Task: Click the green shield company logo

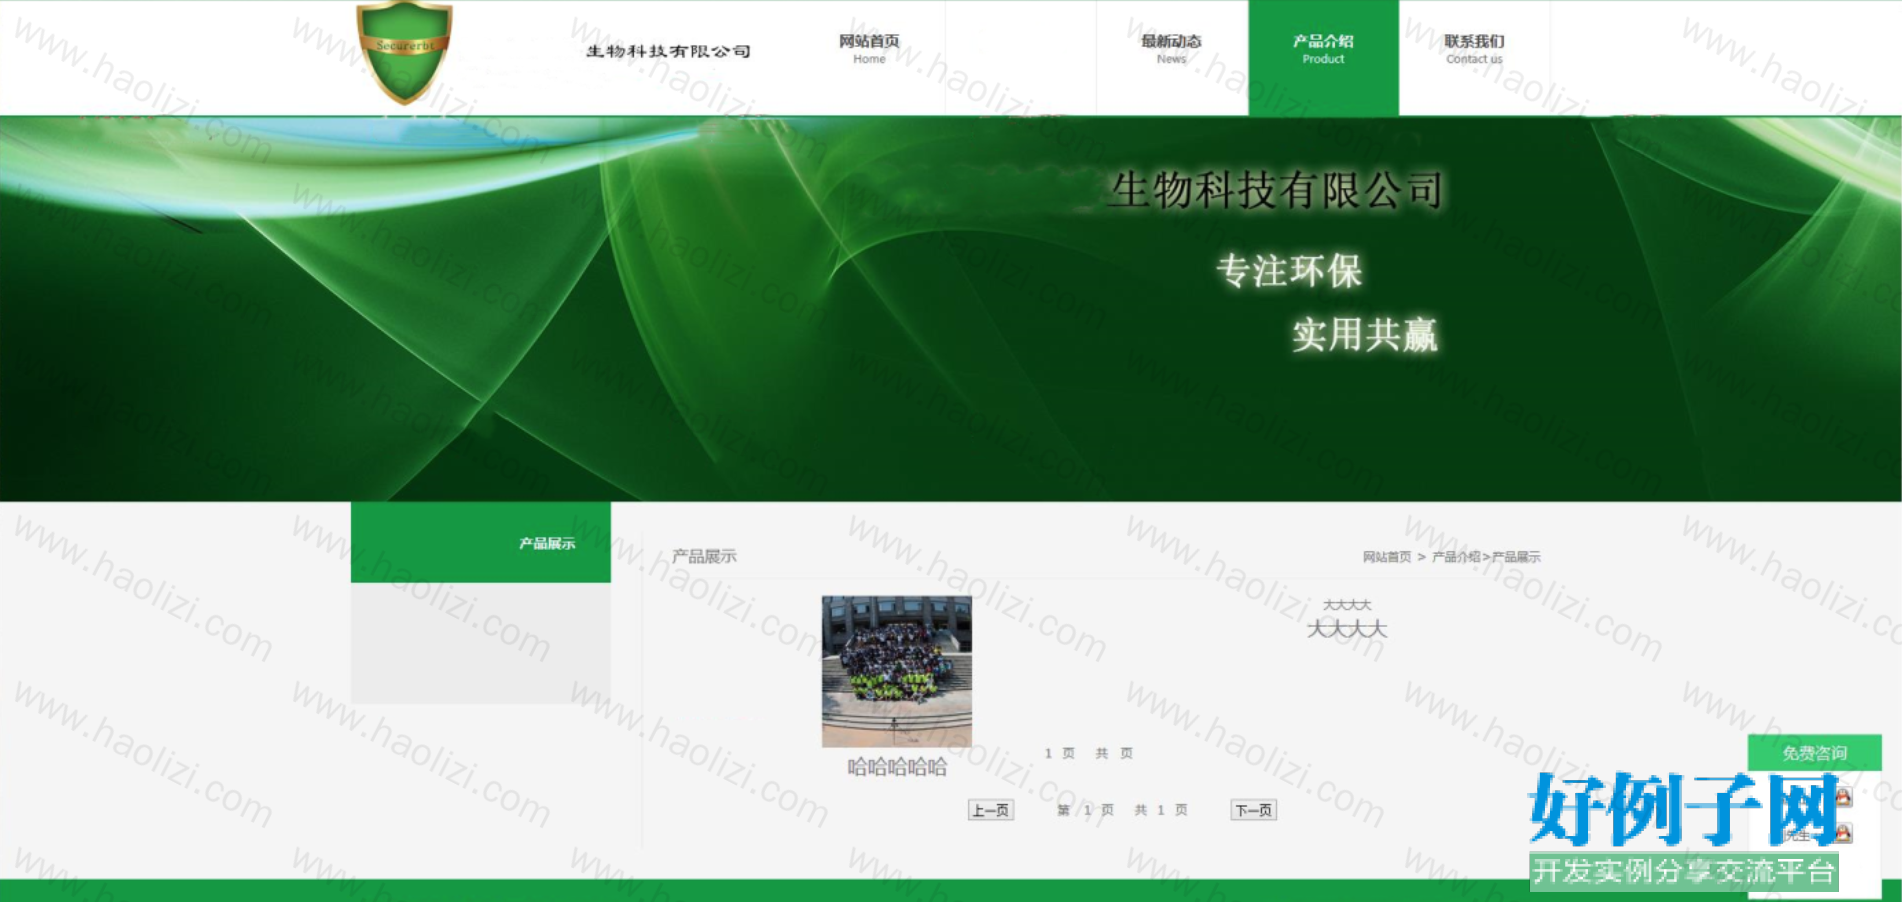Action: pos(404,52)
